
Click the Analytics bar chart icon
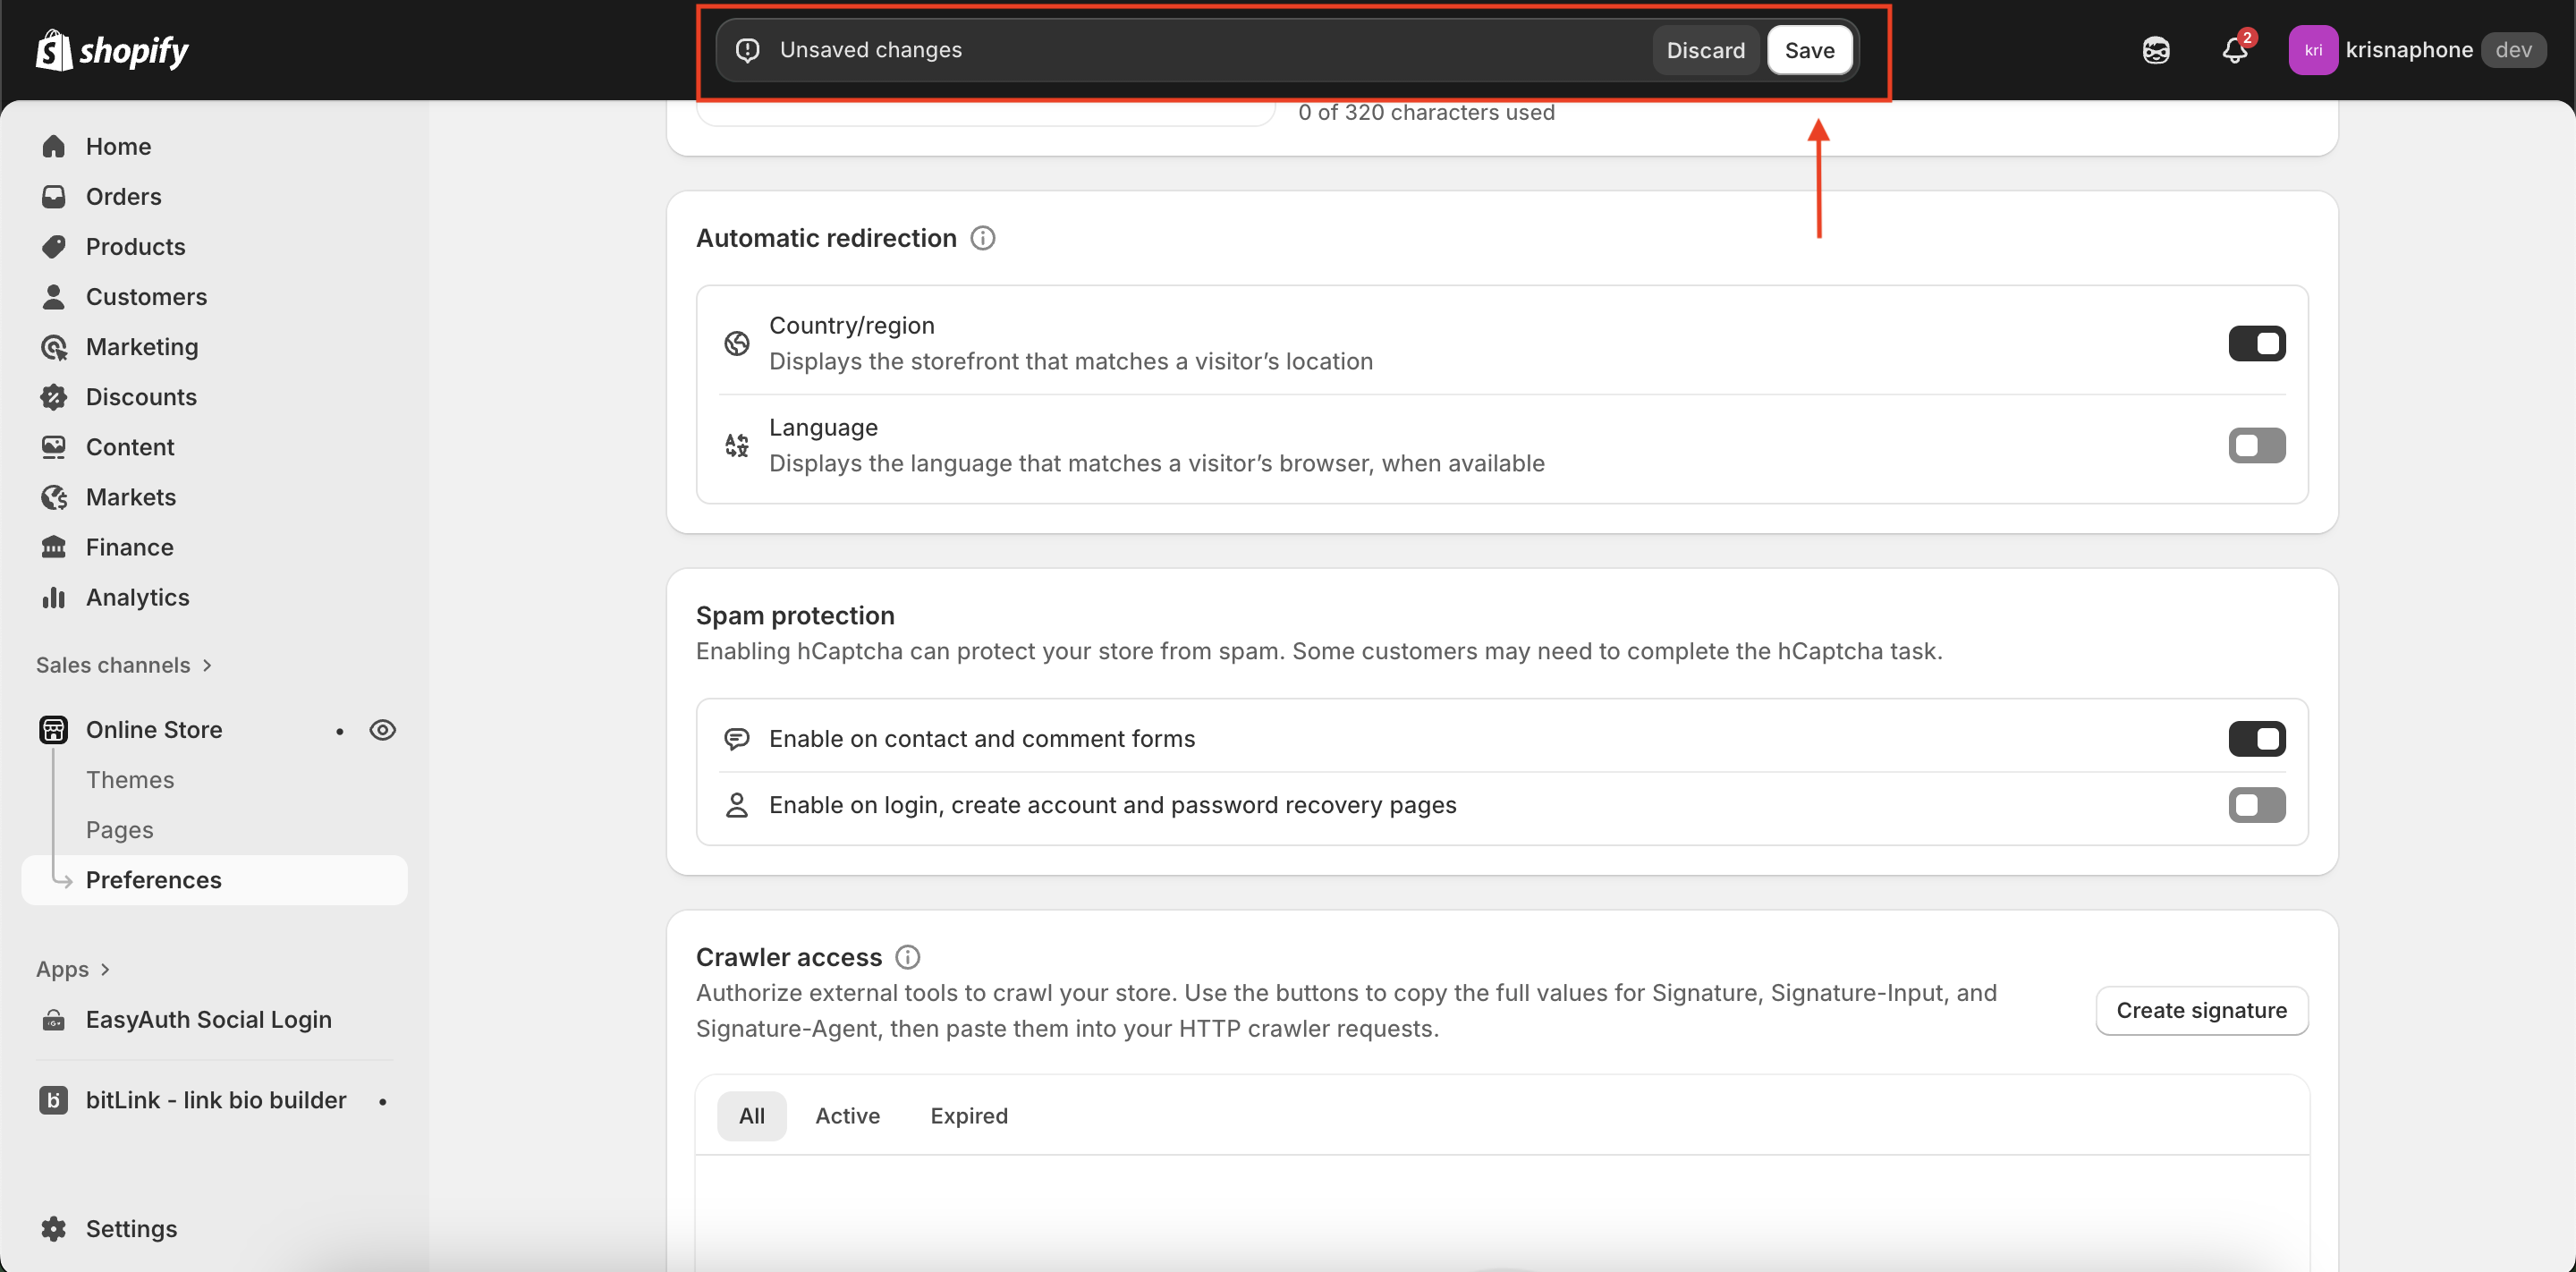pos(54,597)
